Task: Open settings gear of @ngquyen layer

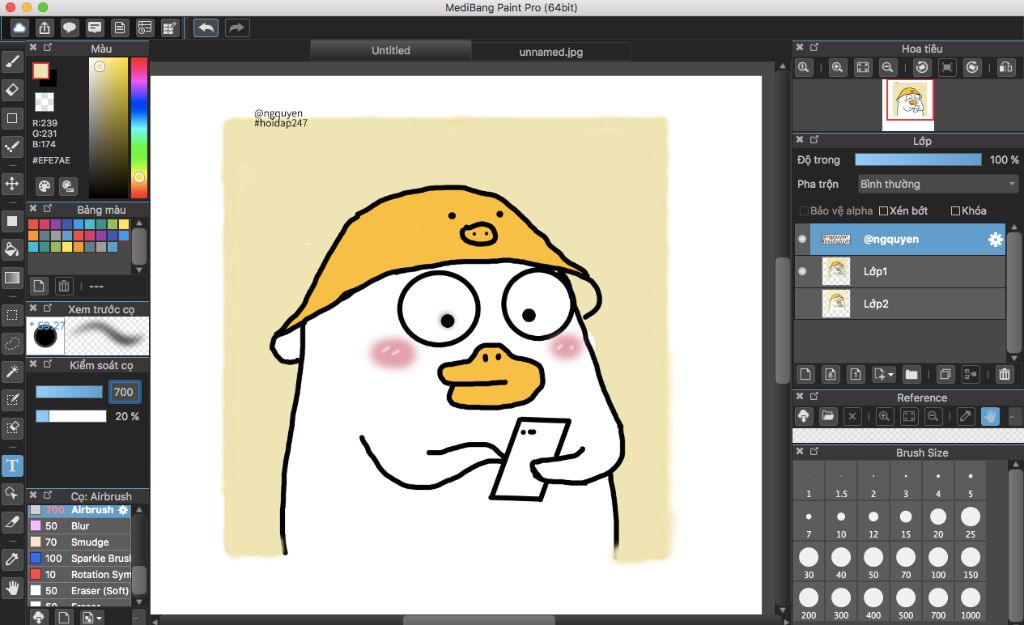Action: point(995,240)
